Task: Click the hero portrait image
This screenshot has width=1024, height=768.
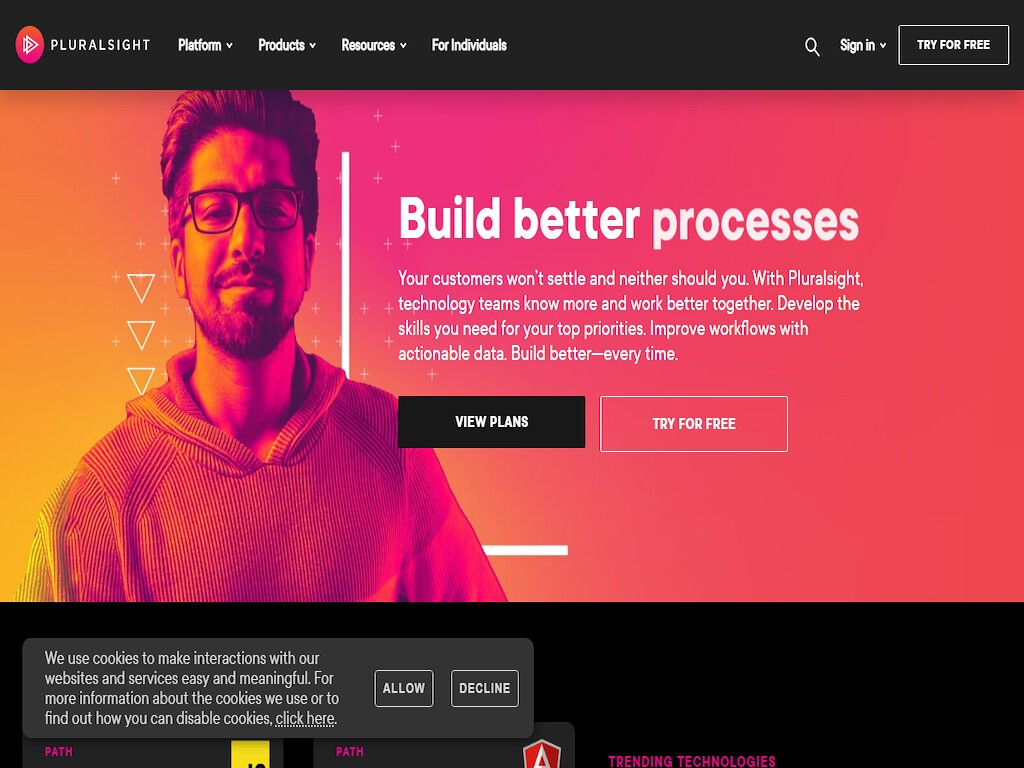Action: (255, 346)
